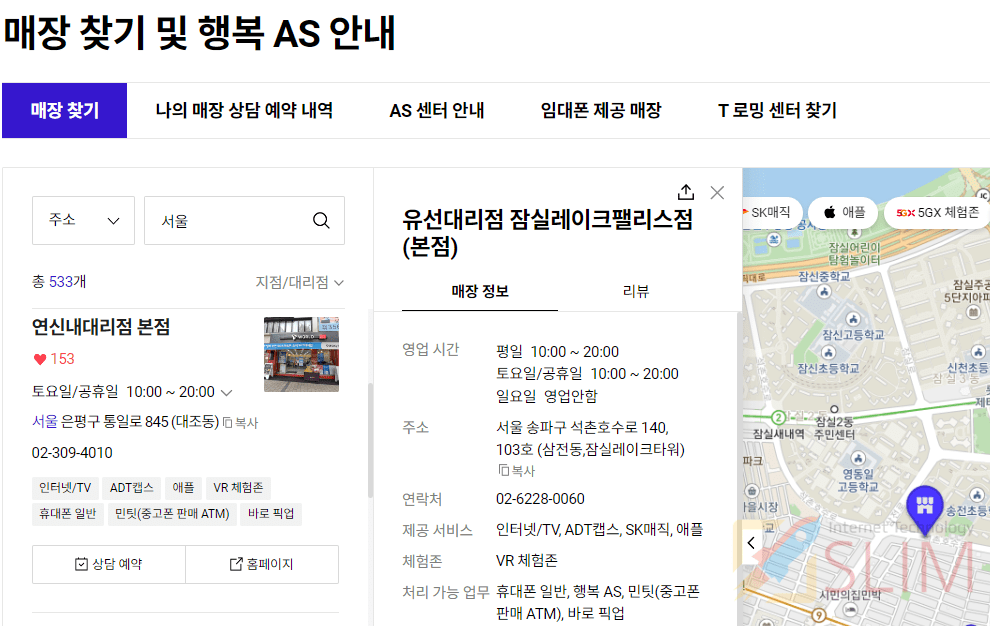Open the 주소 search type dropdown
Viewport: 990px width, 626px height.
pyautogui.click(x=83, y=220)
